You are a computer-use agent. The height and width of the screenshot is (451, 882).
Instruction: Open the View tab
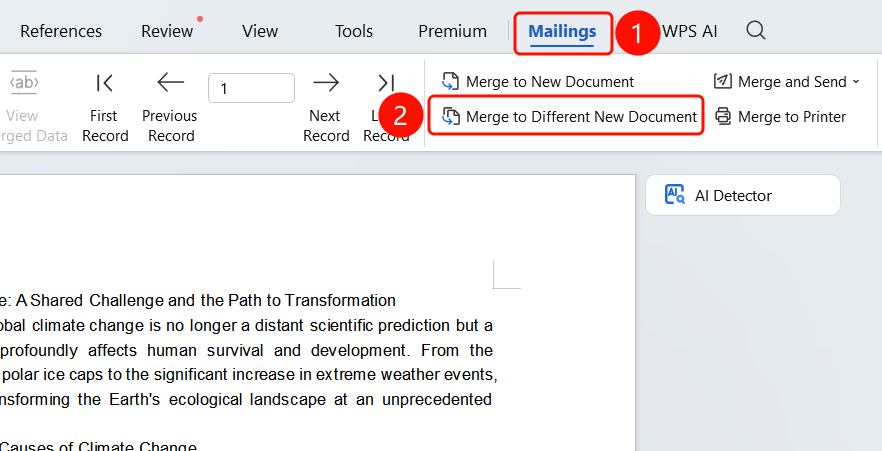click(x=260, y=31)
